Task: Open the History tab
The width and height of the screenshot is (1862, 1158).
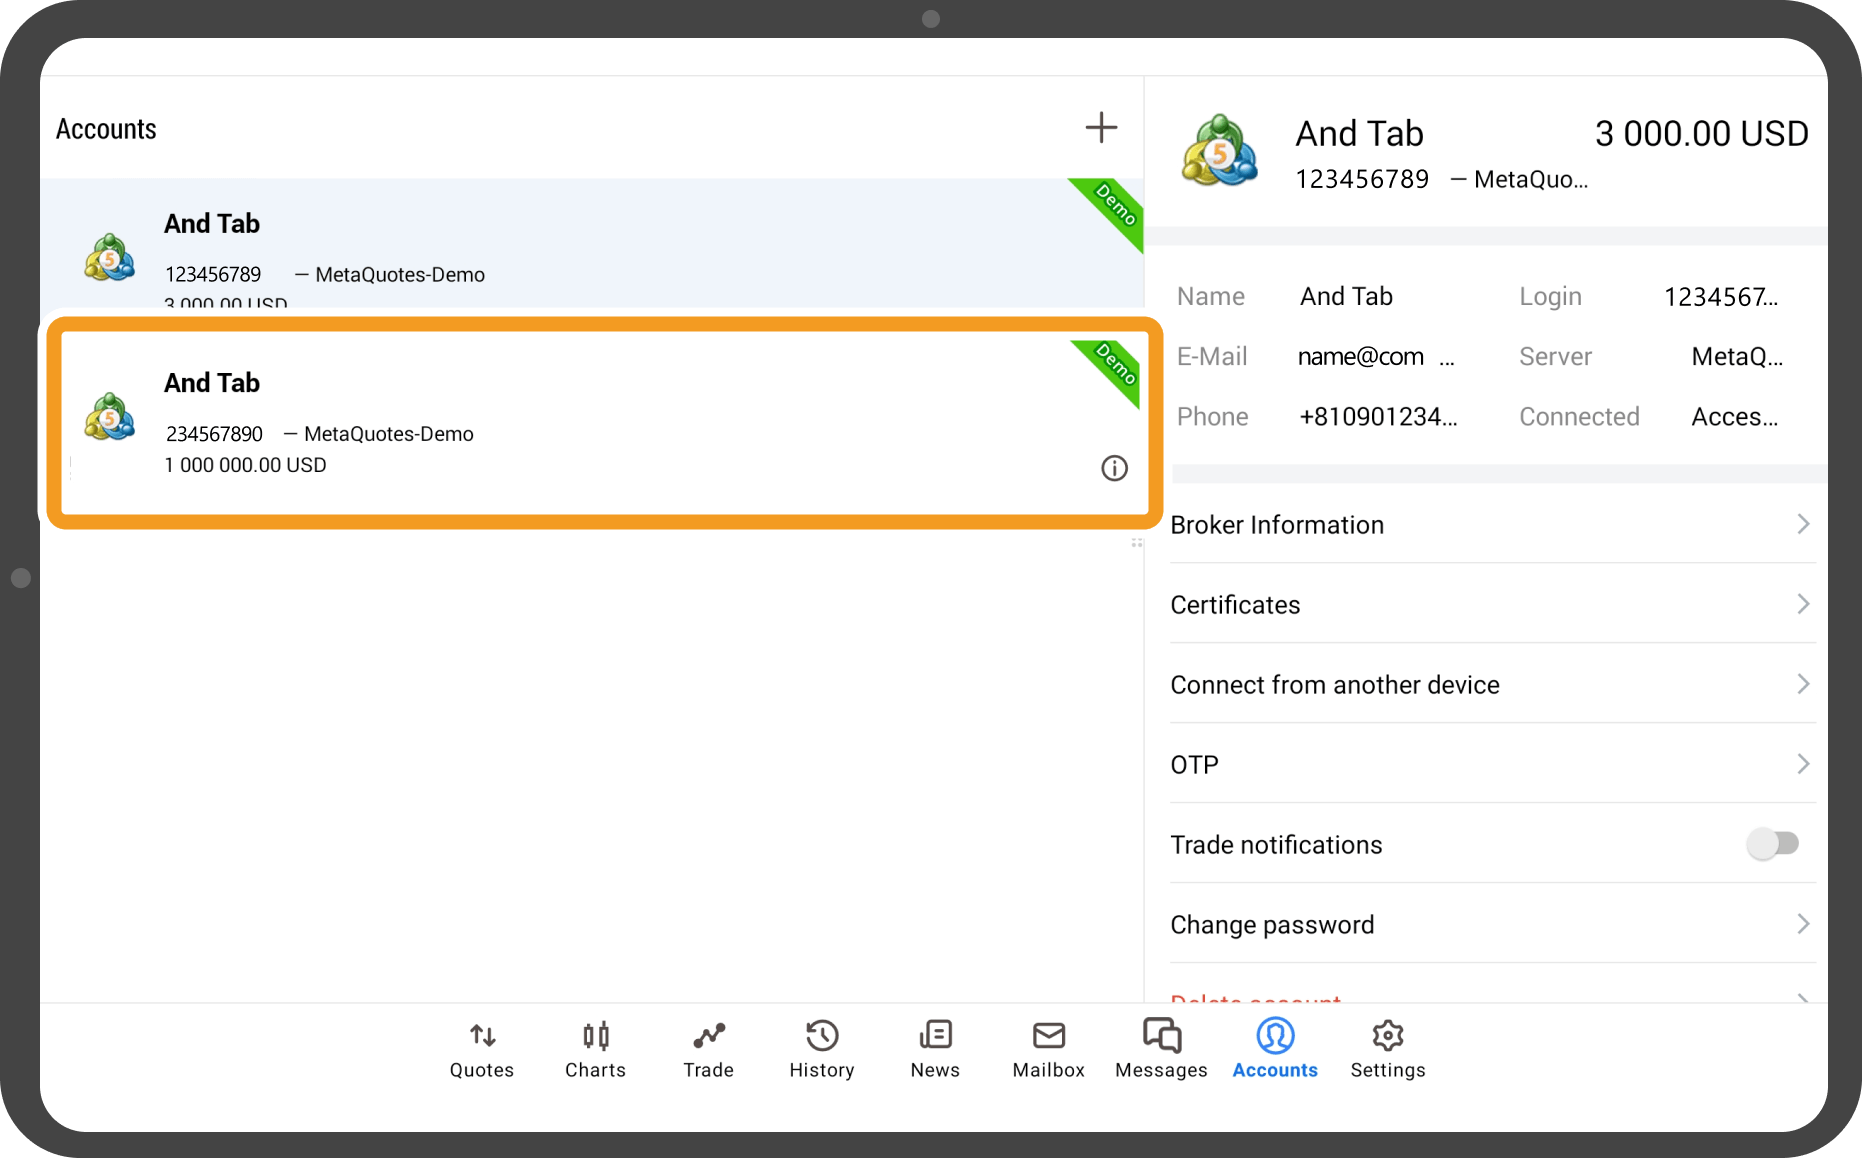Action: point(821,1049)
